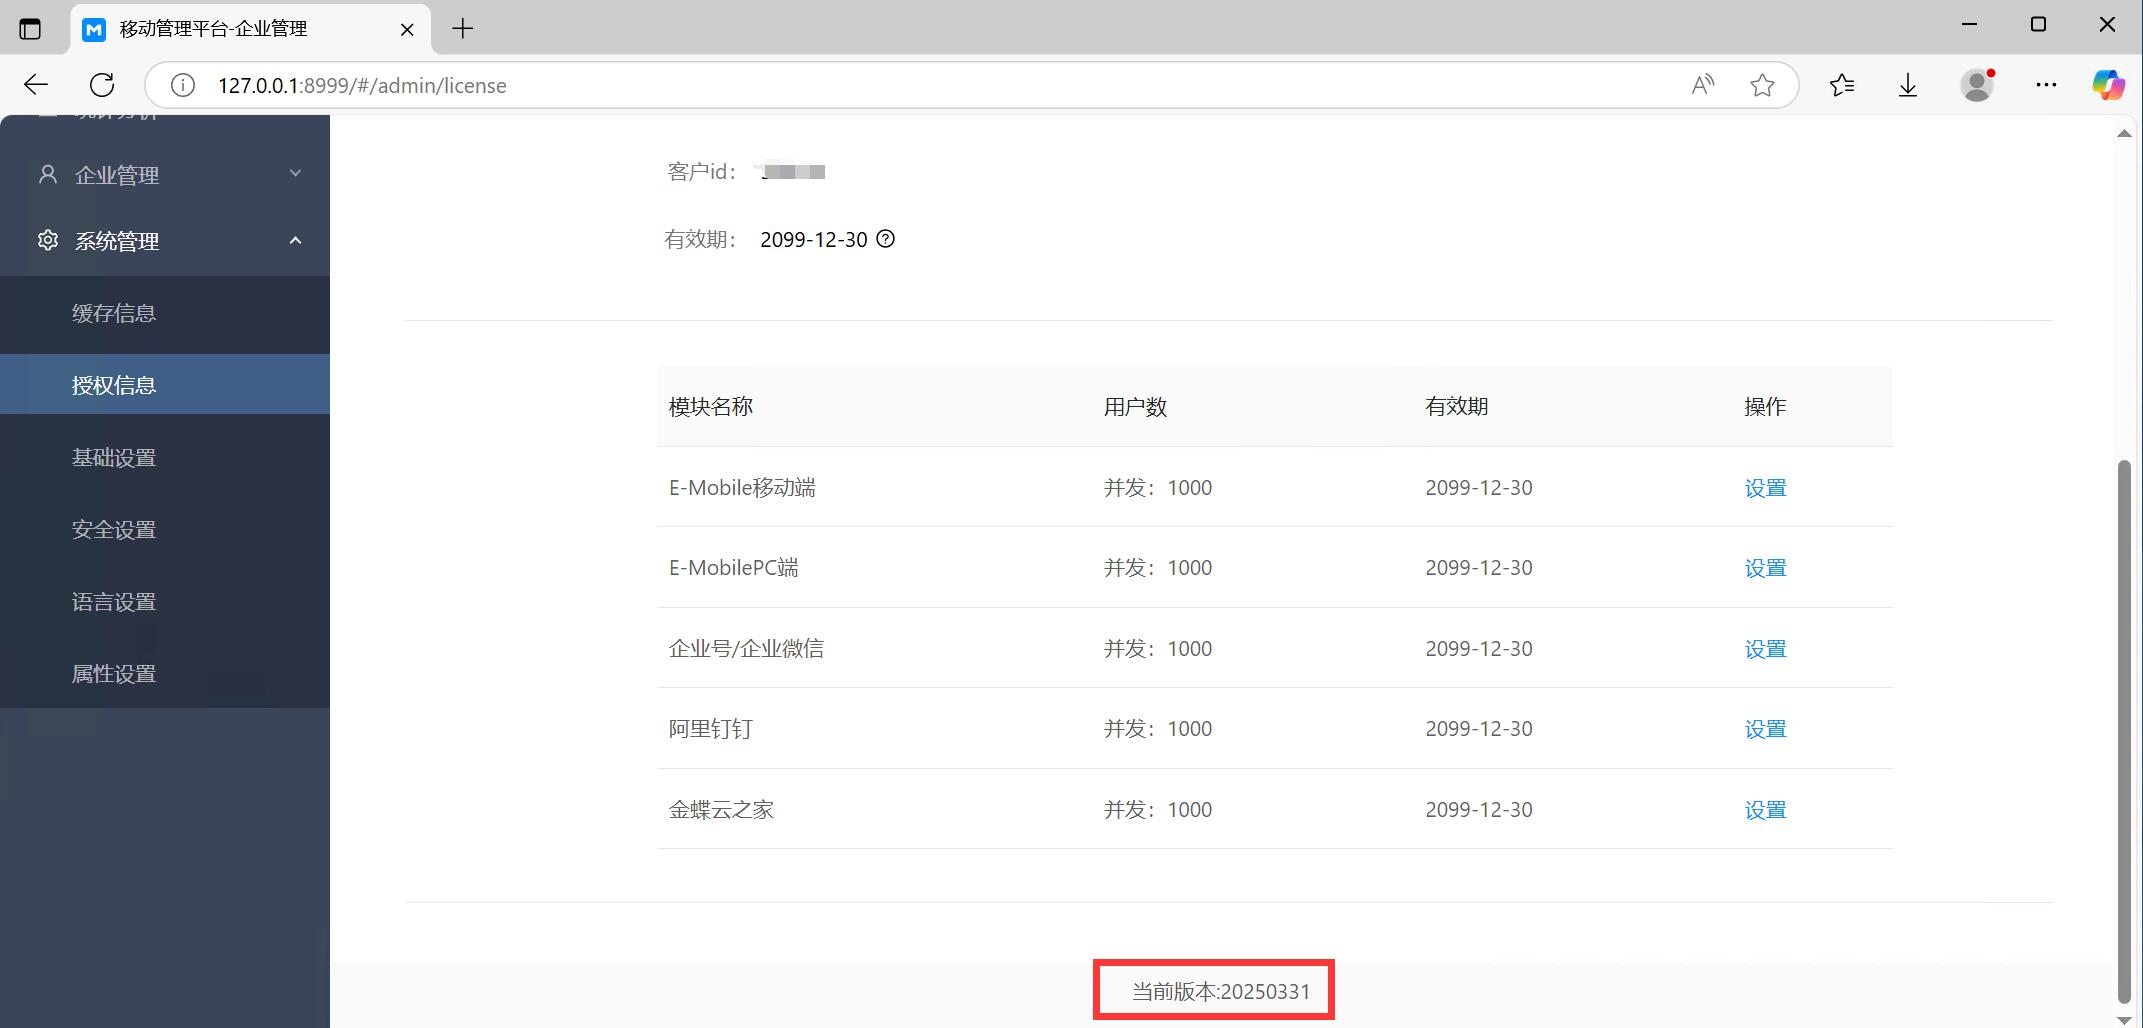Click the browser back arrow
This screenshot has width=2143, height=1028.
[x=36, y=85]
